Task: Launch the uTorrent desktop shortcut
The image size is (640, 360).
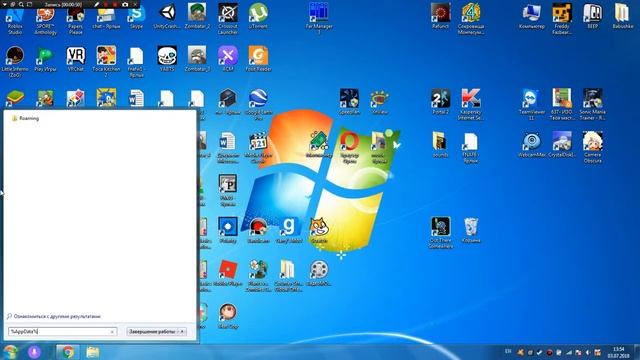Action: 258,16
